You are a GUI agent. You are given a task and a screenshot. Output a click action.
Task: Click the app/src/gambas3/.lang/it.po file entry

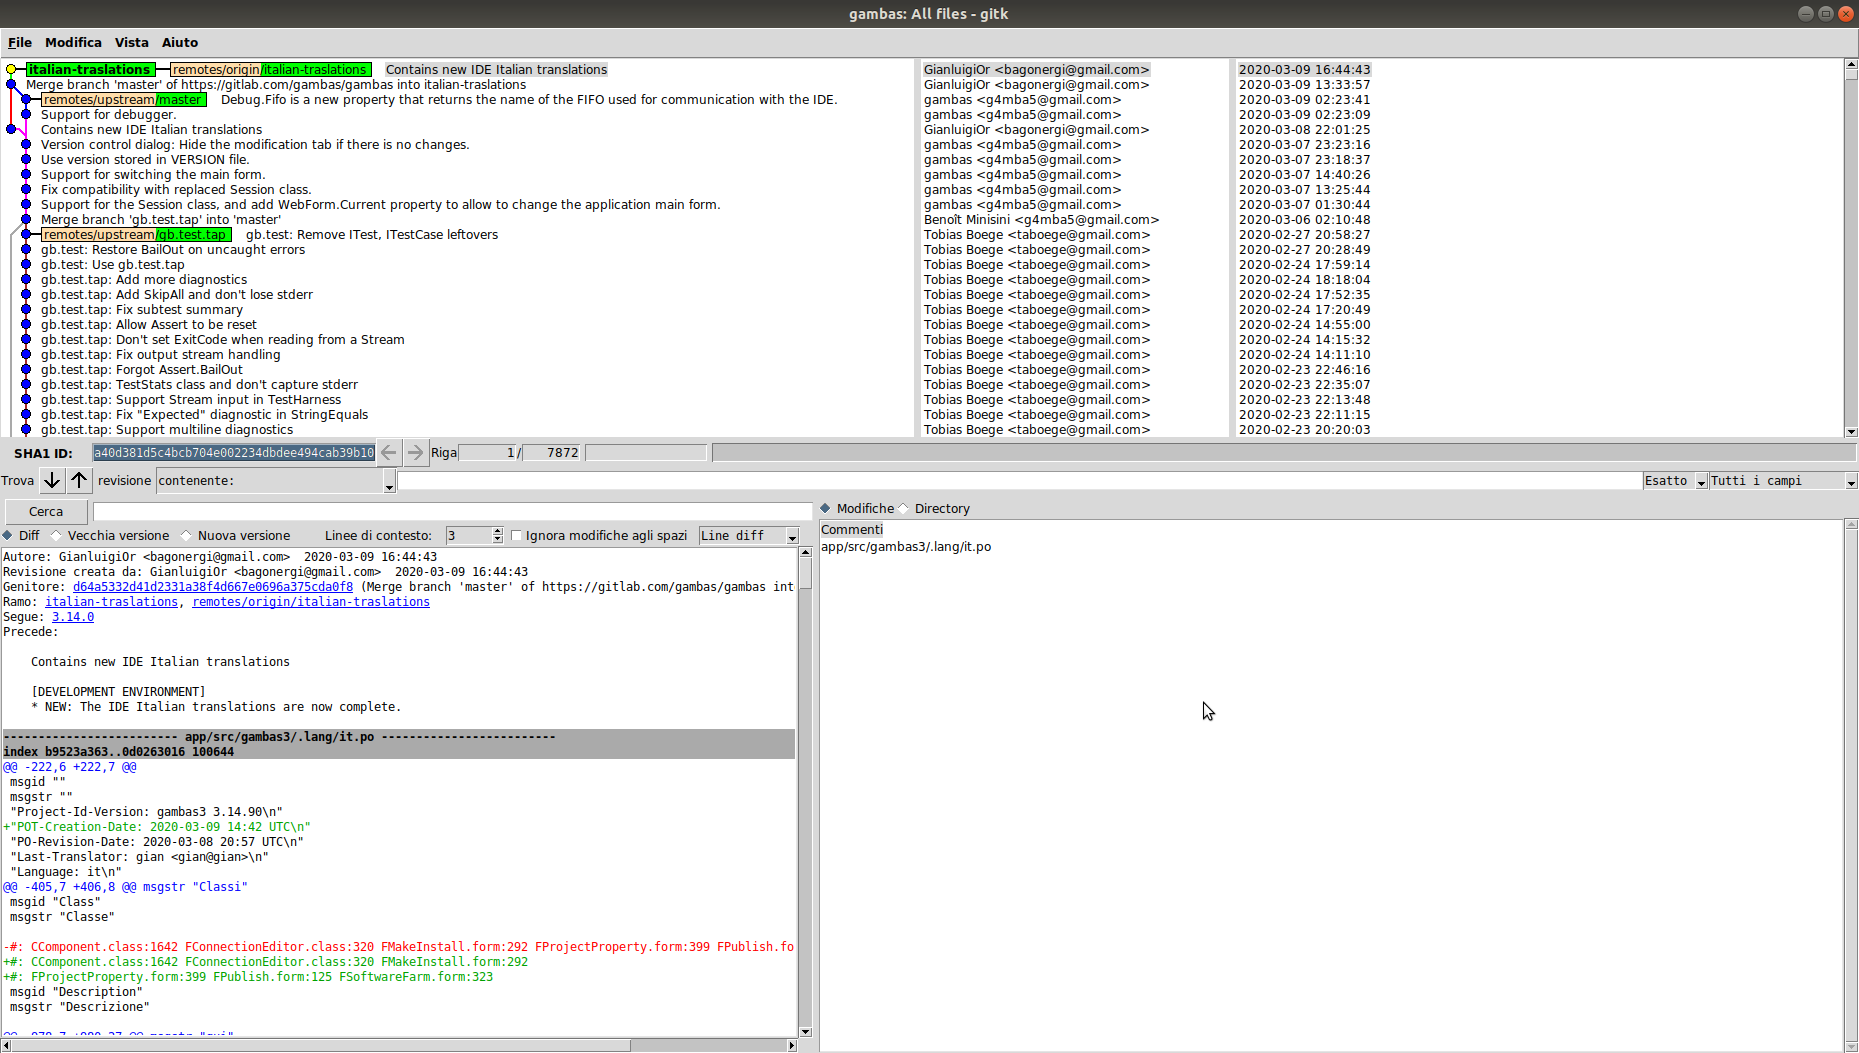906,547
